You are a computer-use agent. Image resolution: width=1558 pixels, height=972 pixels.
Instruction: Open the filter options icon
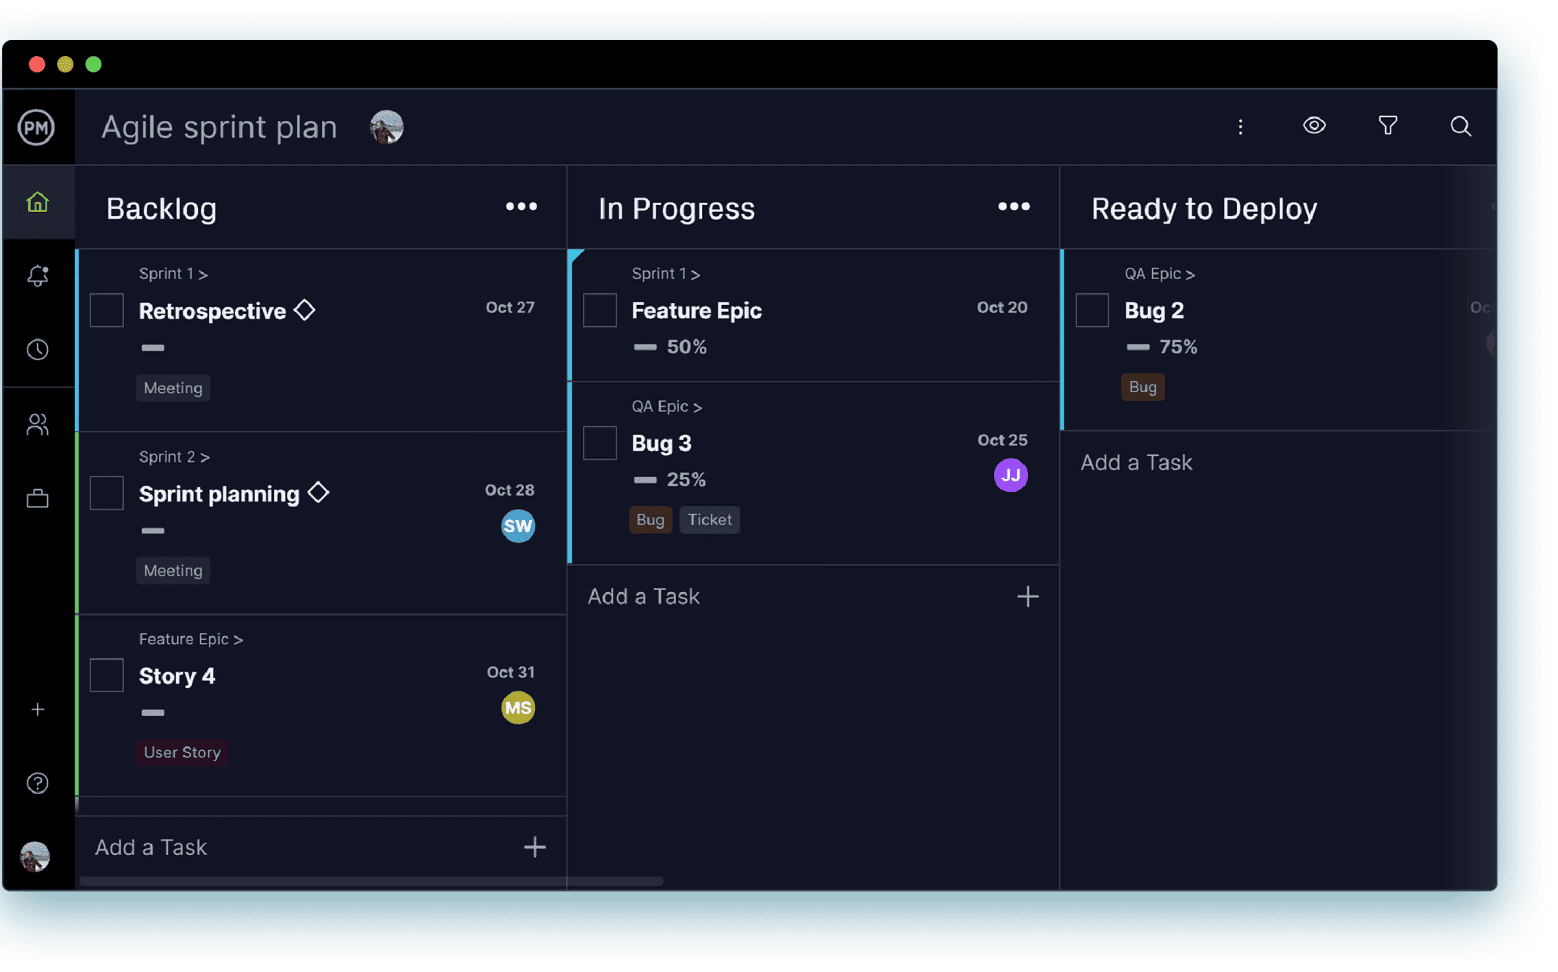[1387, 126]
